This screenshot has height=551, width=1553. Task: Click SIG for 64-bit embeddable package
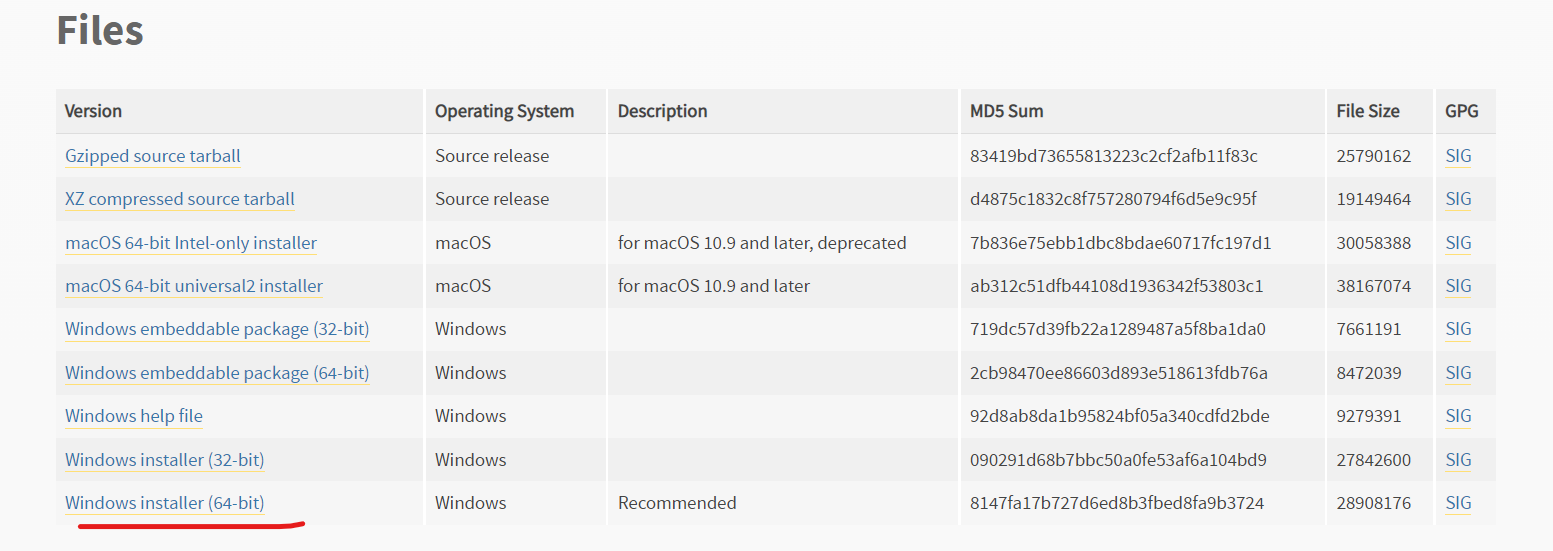click(x=1458, y=373)
